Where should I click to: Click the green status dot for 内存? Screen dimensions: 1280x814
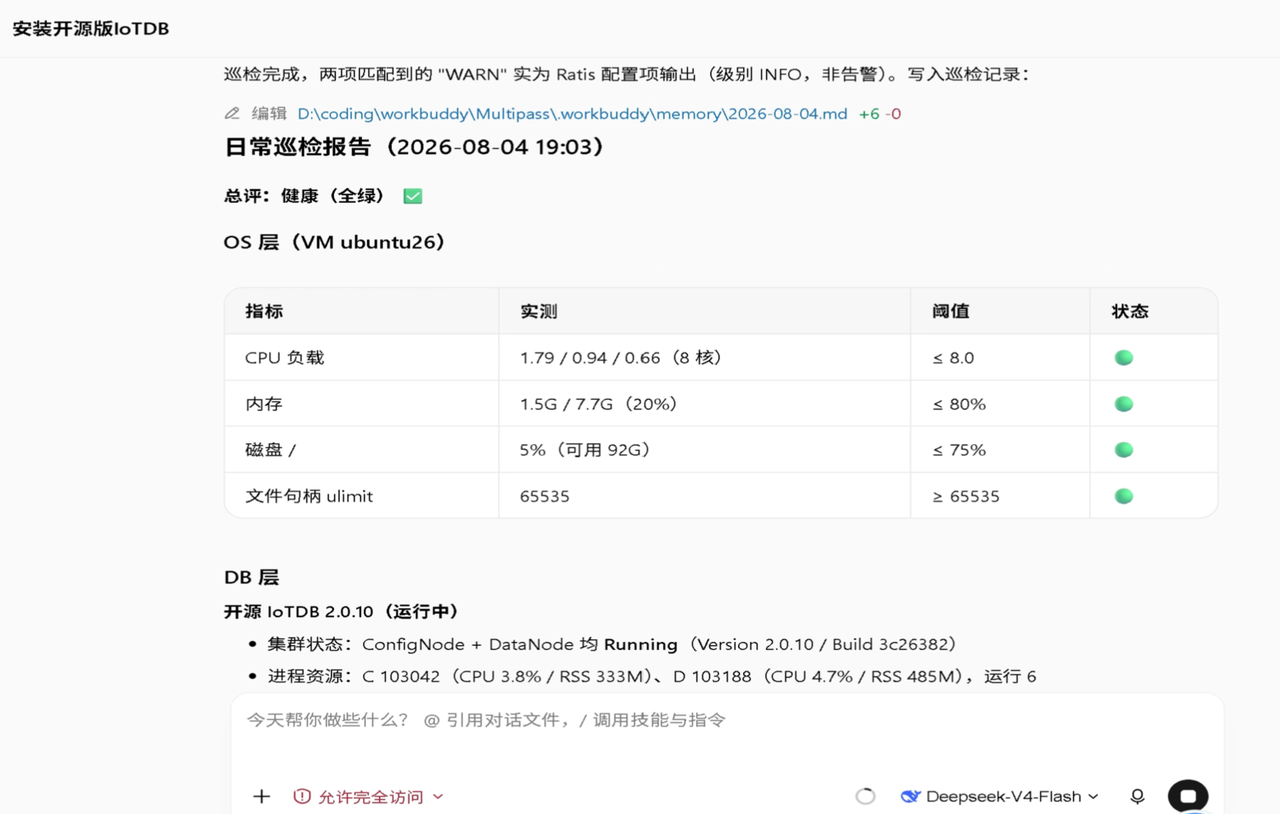click(x=1124, y=404)
